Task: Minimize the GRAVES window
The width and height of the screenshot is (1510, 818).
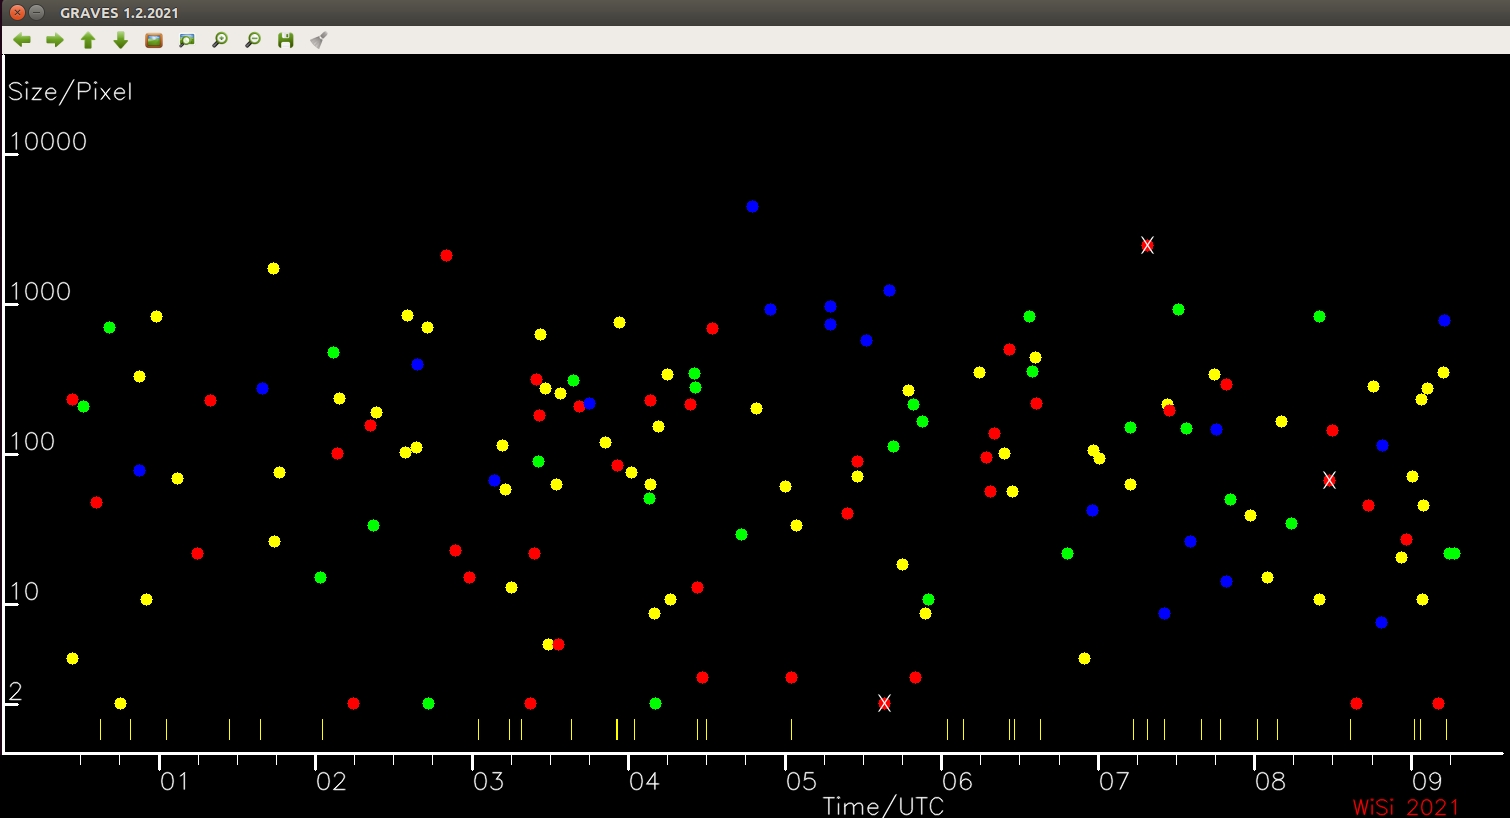Action: [x=37, y=13]
